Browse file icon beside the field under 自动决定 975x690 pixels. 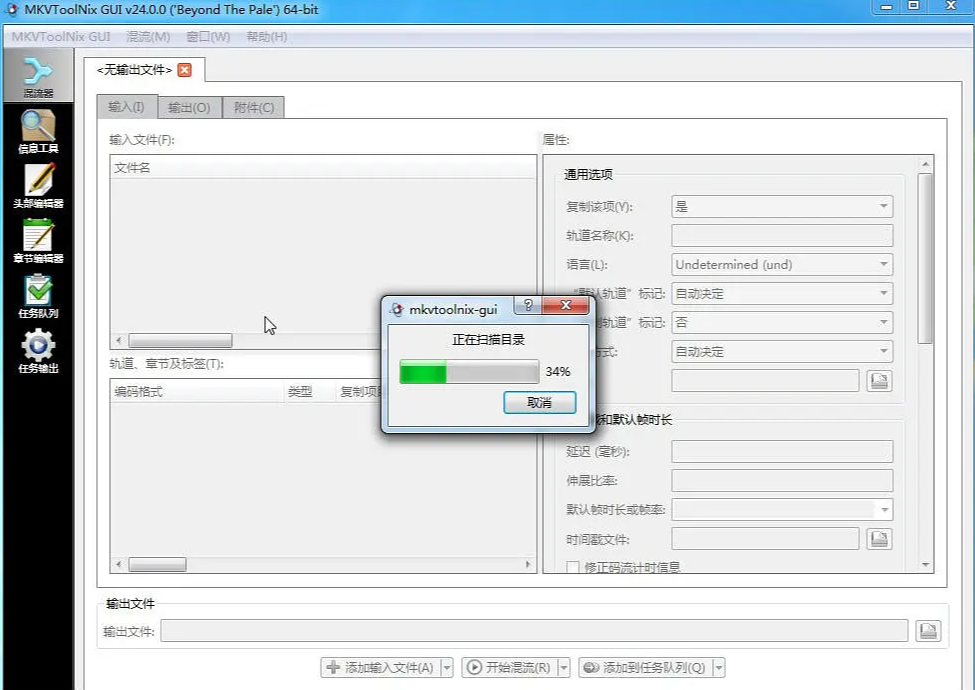click(x=879, y=380)
